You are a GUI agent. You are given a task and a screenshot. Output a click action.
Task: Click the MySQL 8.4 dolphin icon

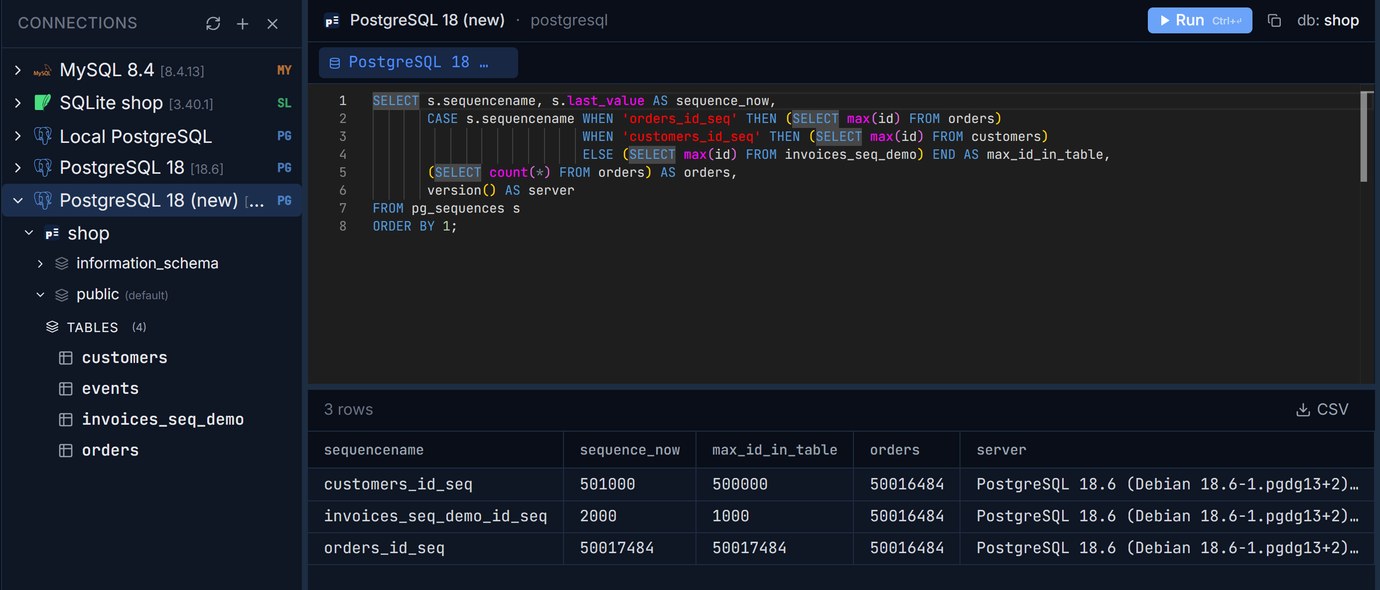pos(42,71)
